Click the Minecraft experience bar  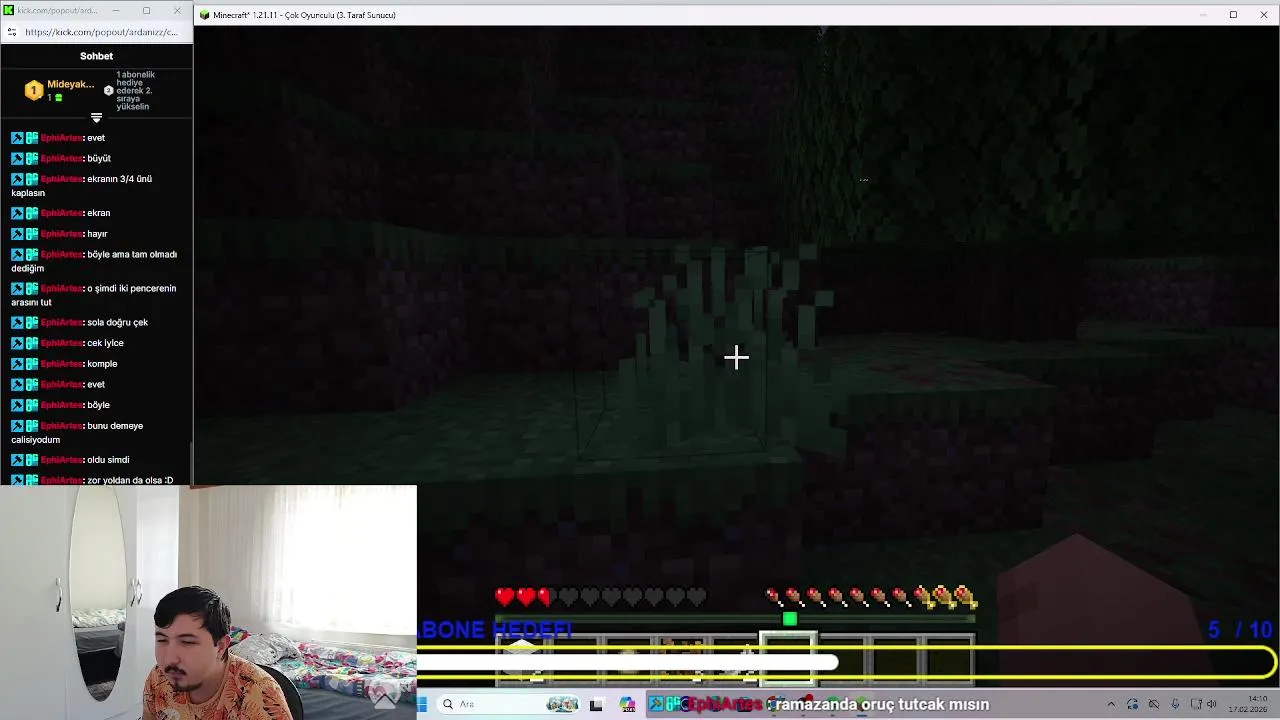pyautogui.click(x=735, y=619)
